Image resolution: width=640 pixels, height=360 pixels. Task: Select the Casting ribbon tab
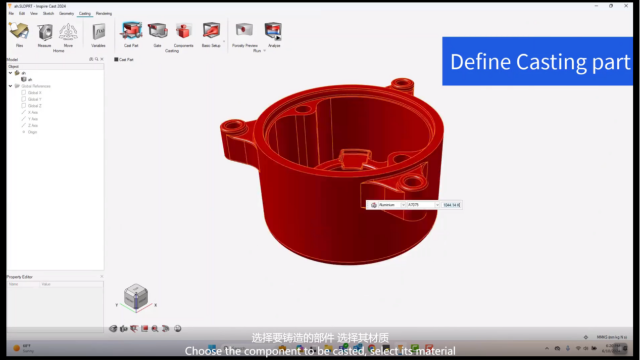pyautogui.click(x=85, y=13)
